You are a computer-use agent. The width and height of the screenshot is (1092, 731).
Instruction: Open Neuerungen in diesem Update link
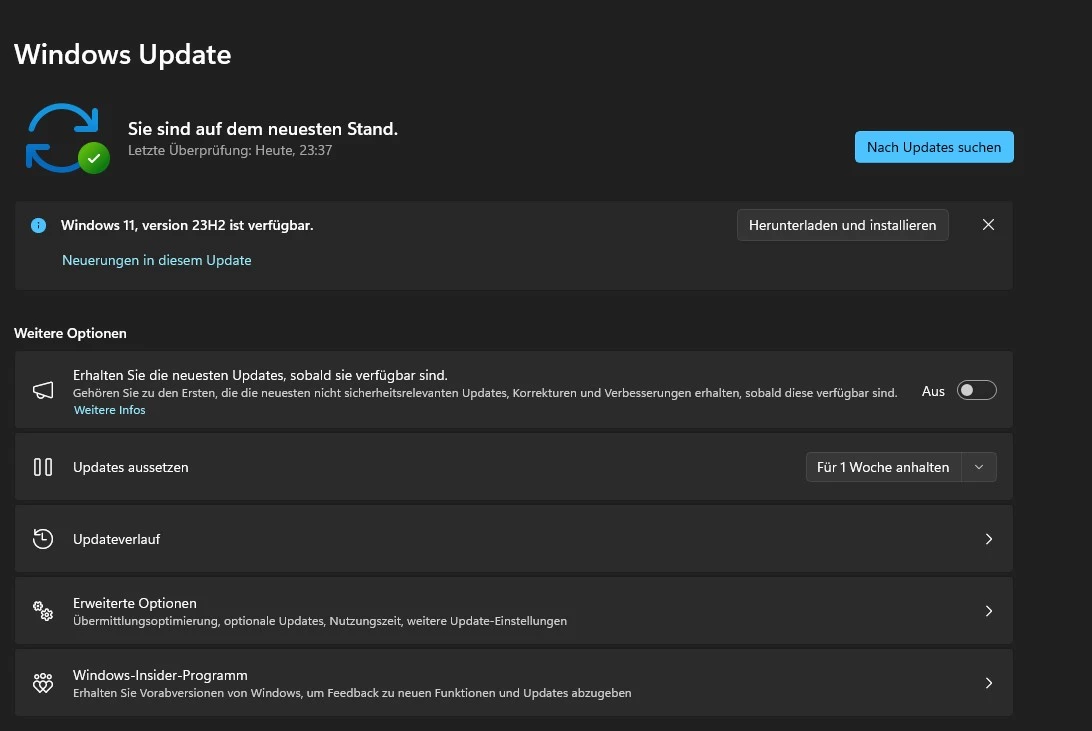pos(157,260)
